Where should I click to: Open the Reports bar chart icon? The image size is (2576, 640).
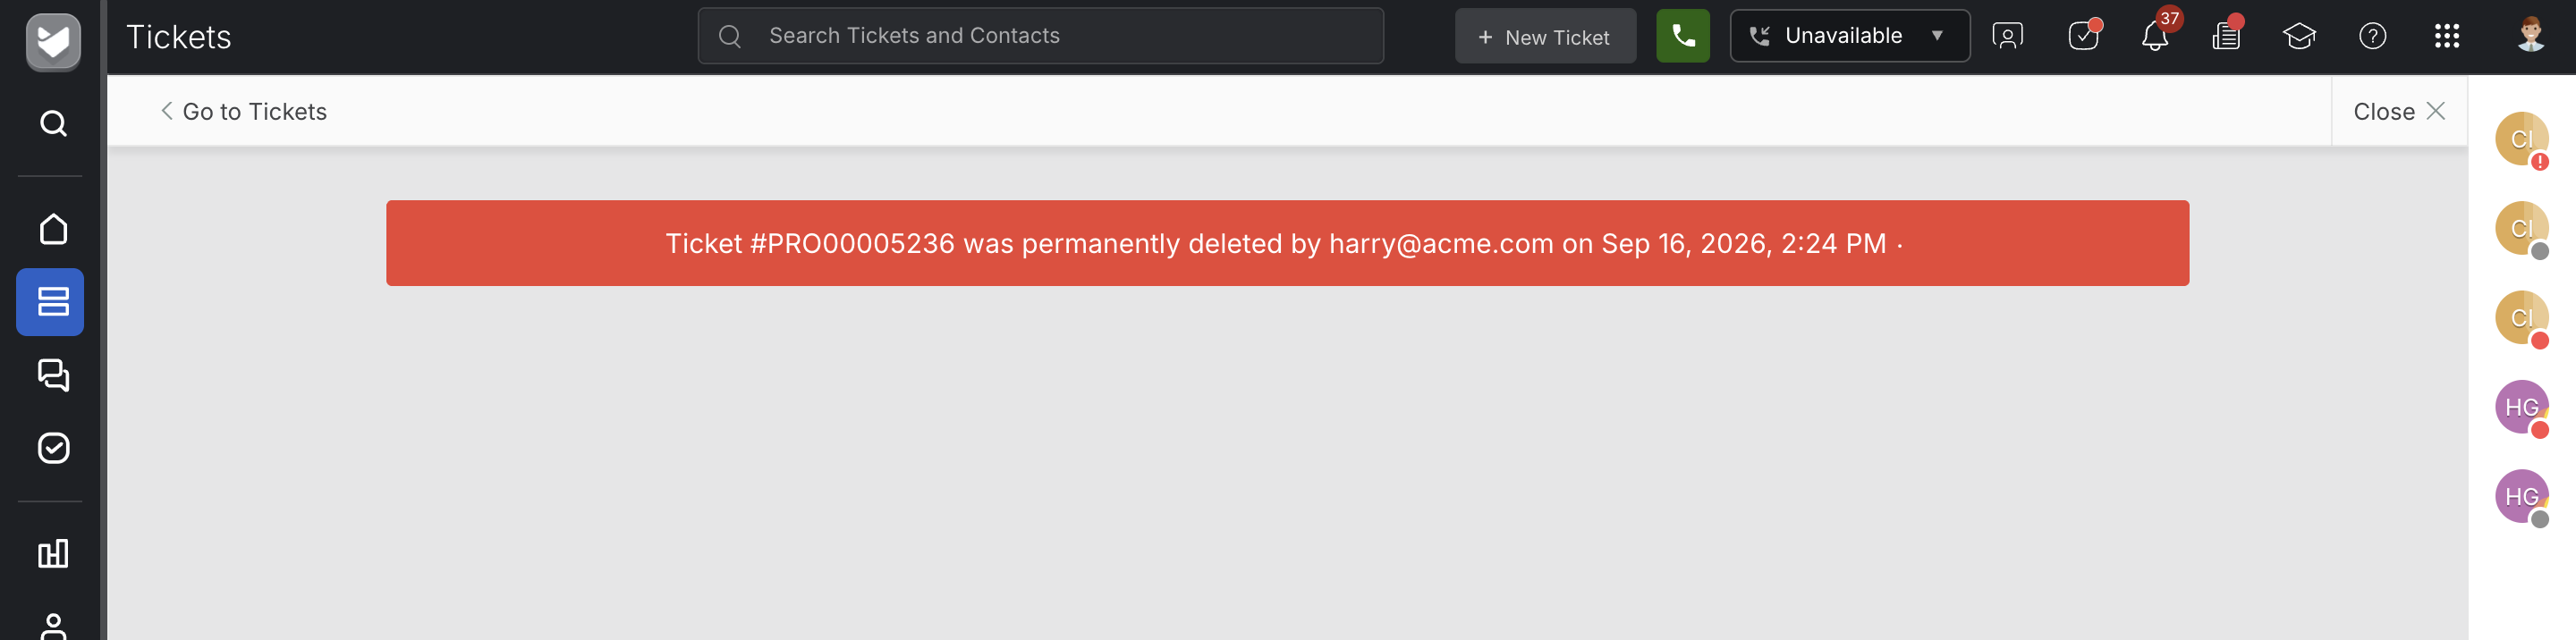(x=53, y=553)
